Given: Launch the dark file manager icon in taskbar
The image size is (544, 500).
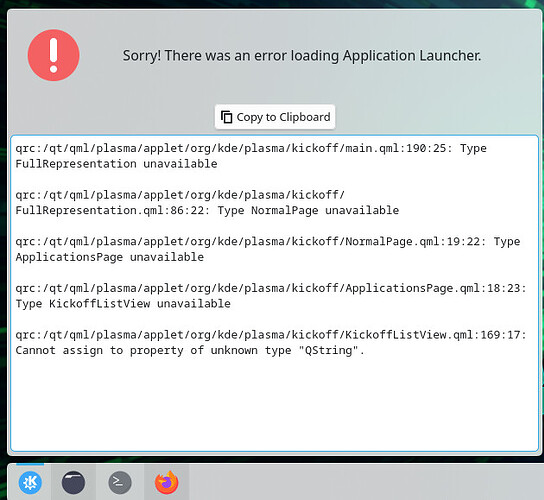Looking at the screenshot, I should (73, 482).
